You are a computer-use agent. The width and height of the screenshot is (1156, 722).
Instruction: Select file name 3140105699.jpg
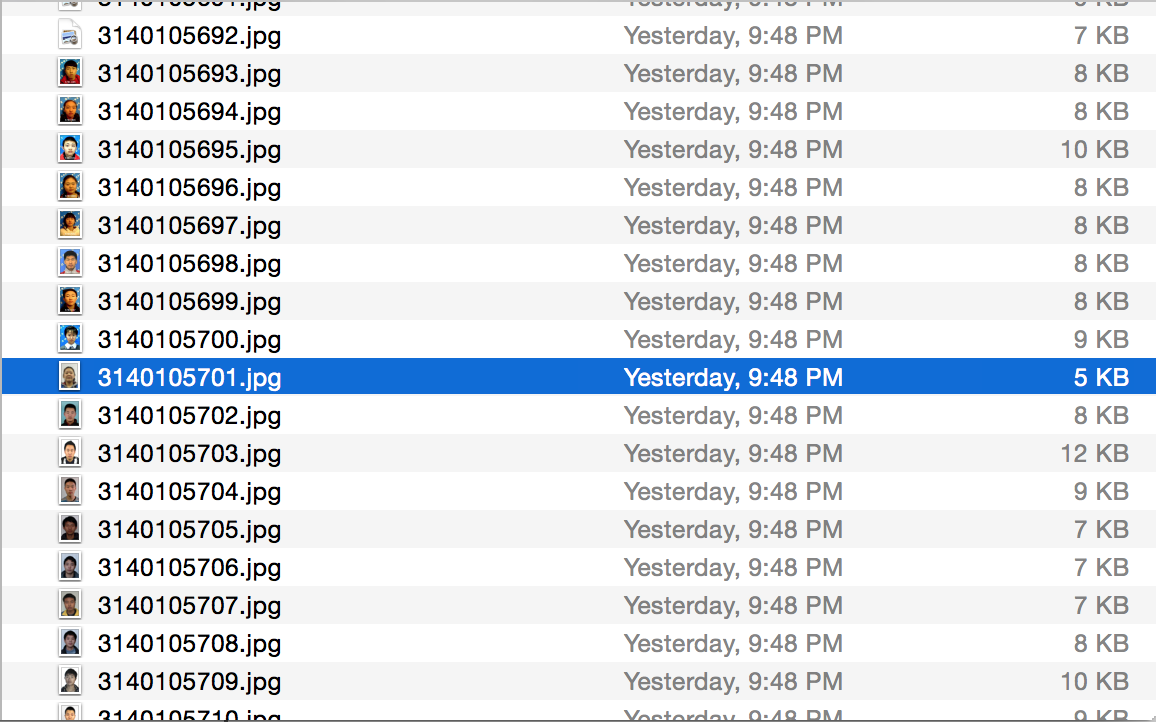pyautogui.click(x=189, y=302)
